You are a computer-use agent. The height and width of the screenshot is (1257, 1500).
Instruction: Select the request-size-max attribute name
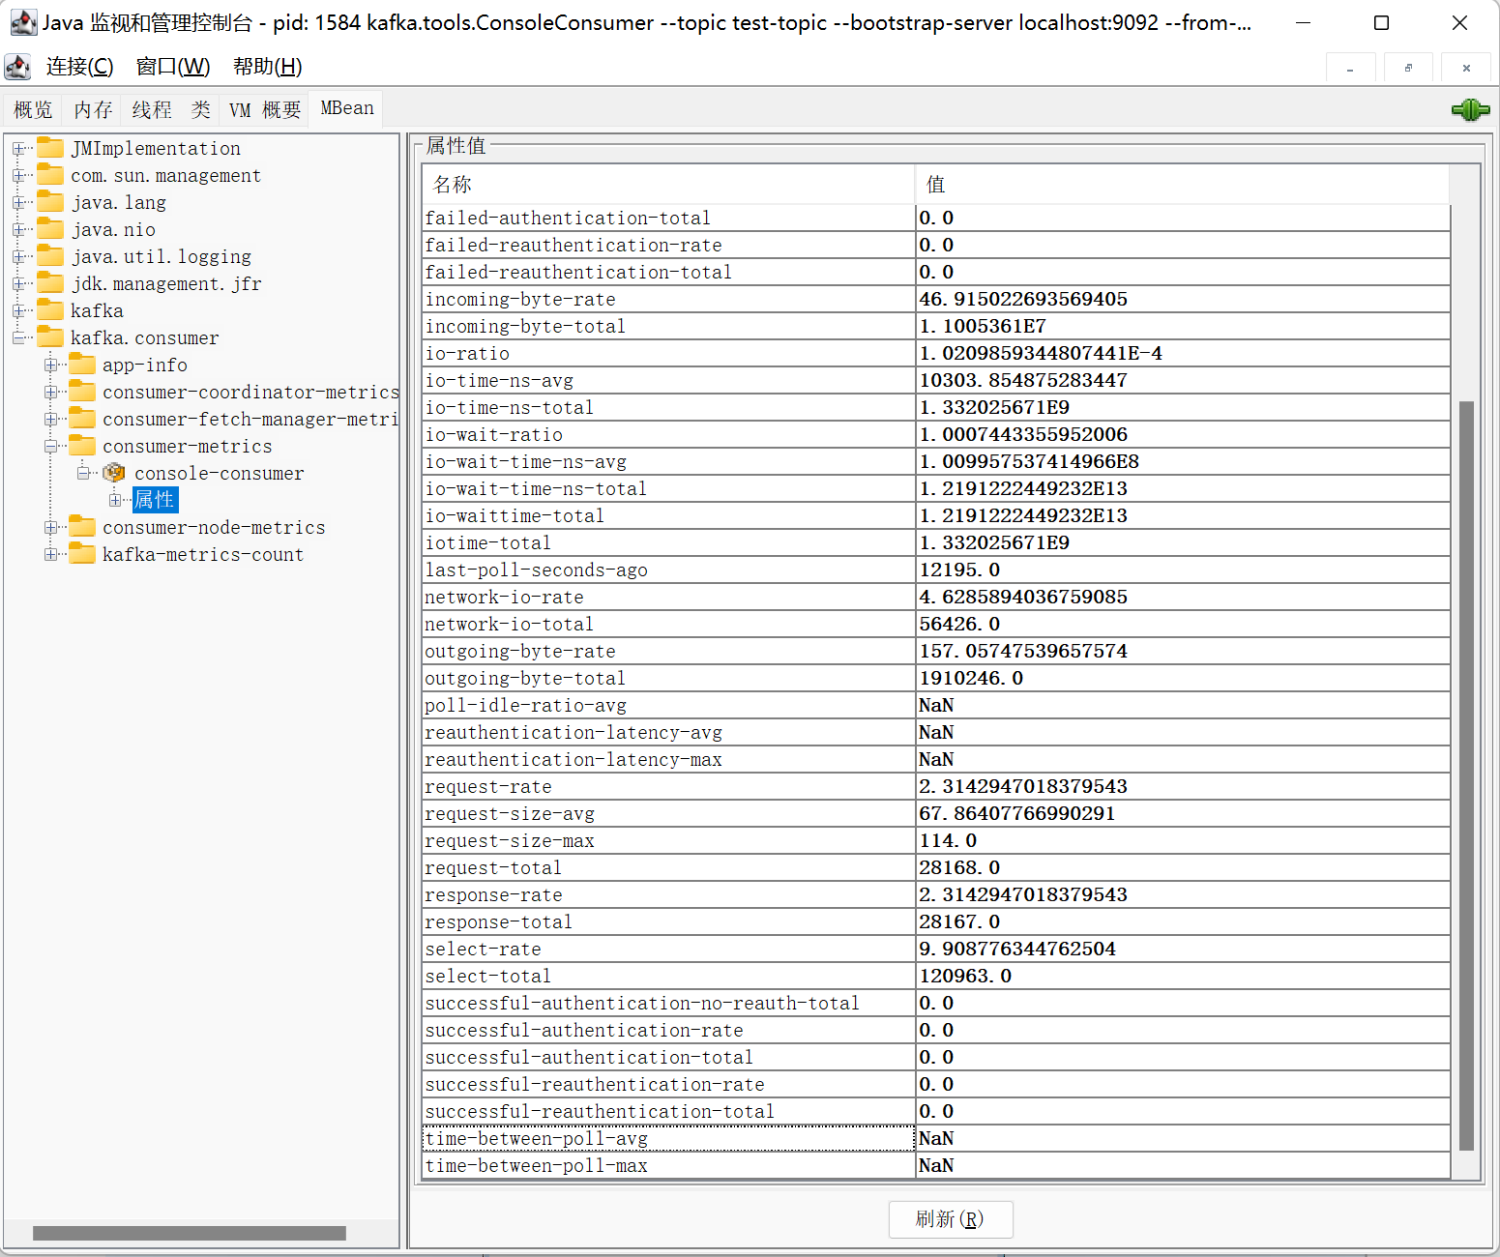pyautogui.click(x=510, y=841)
